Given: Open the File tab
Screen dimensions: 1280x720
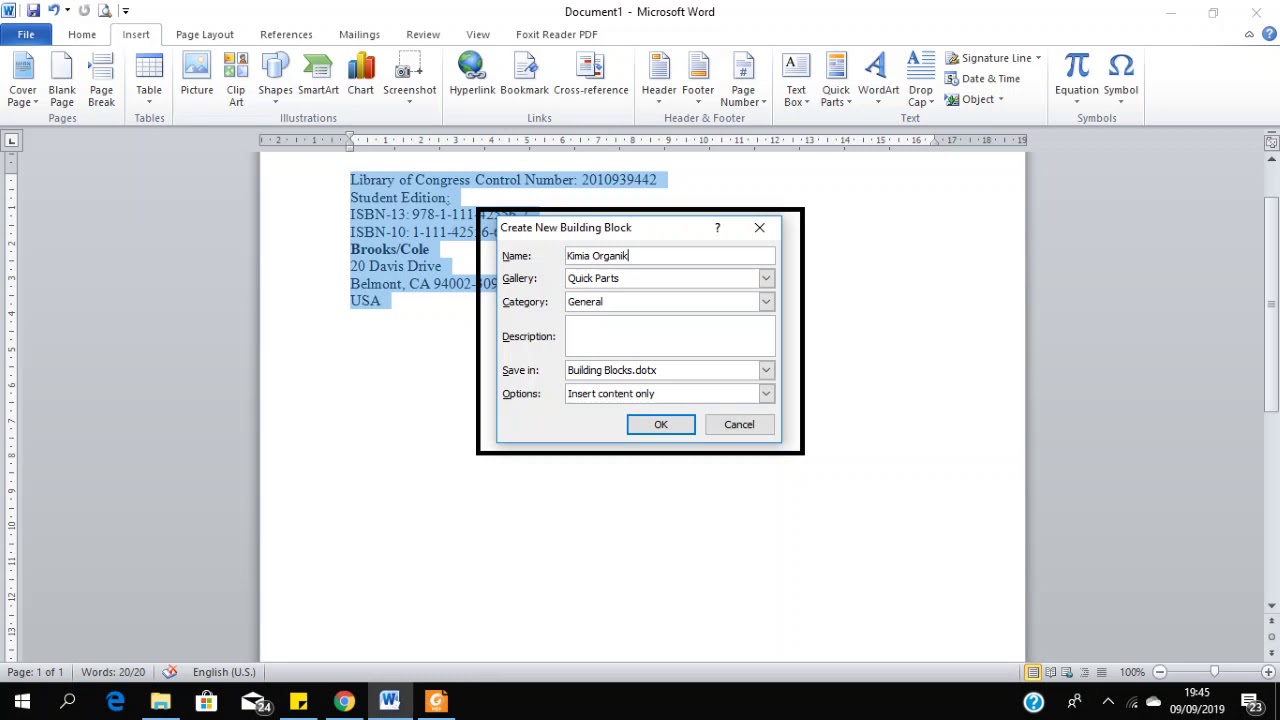Looking at the screenshot, I should 26,35.
